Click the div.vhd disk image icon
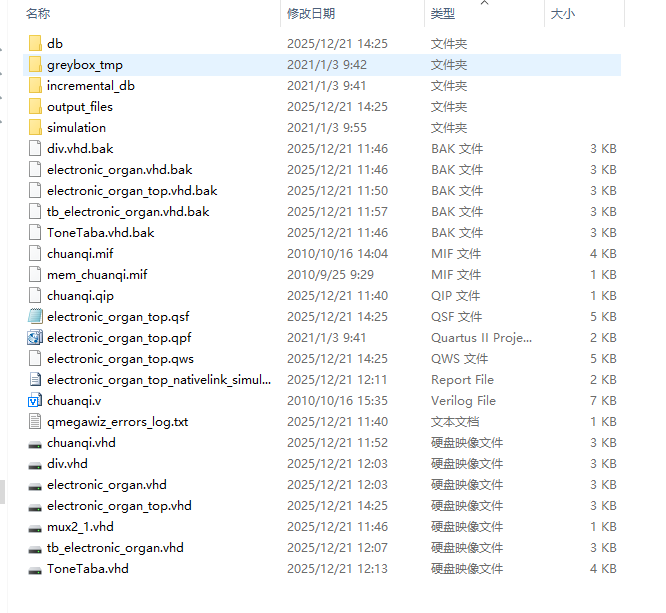This screenshot has width=666, height=613. coord(35,465)
